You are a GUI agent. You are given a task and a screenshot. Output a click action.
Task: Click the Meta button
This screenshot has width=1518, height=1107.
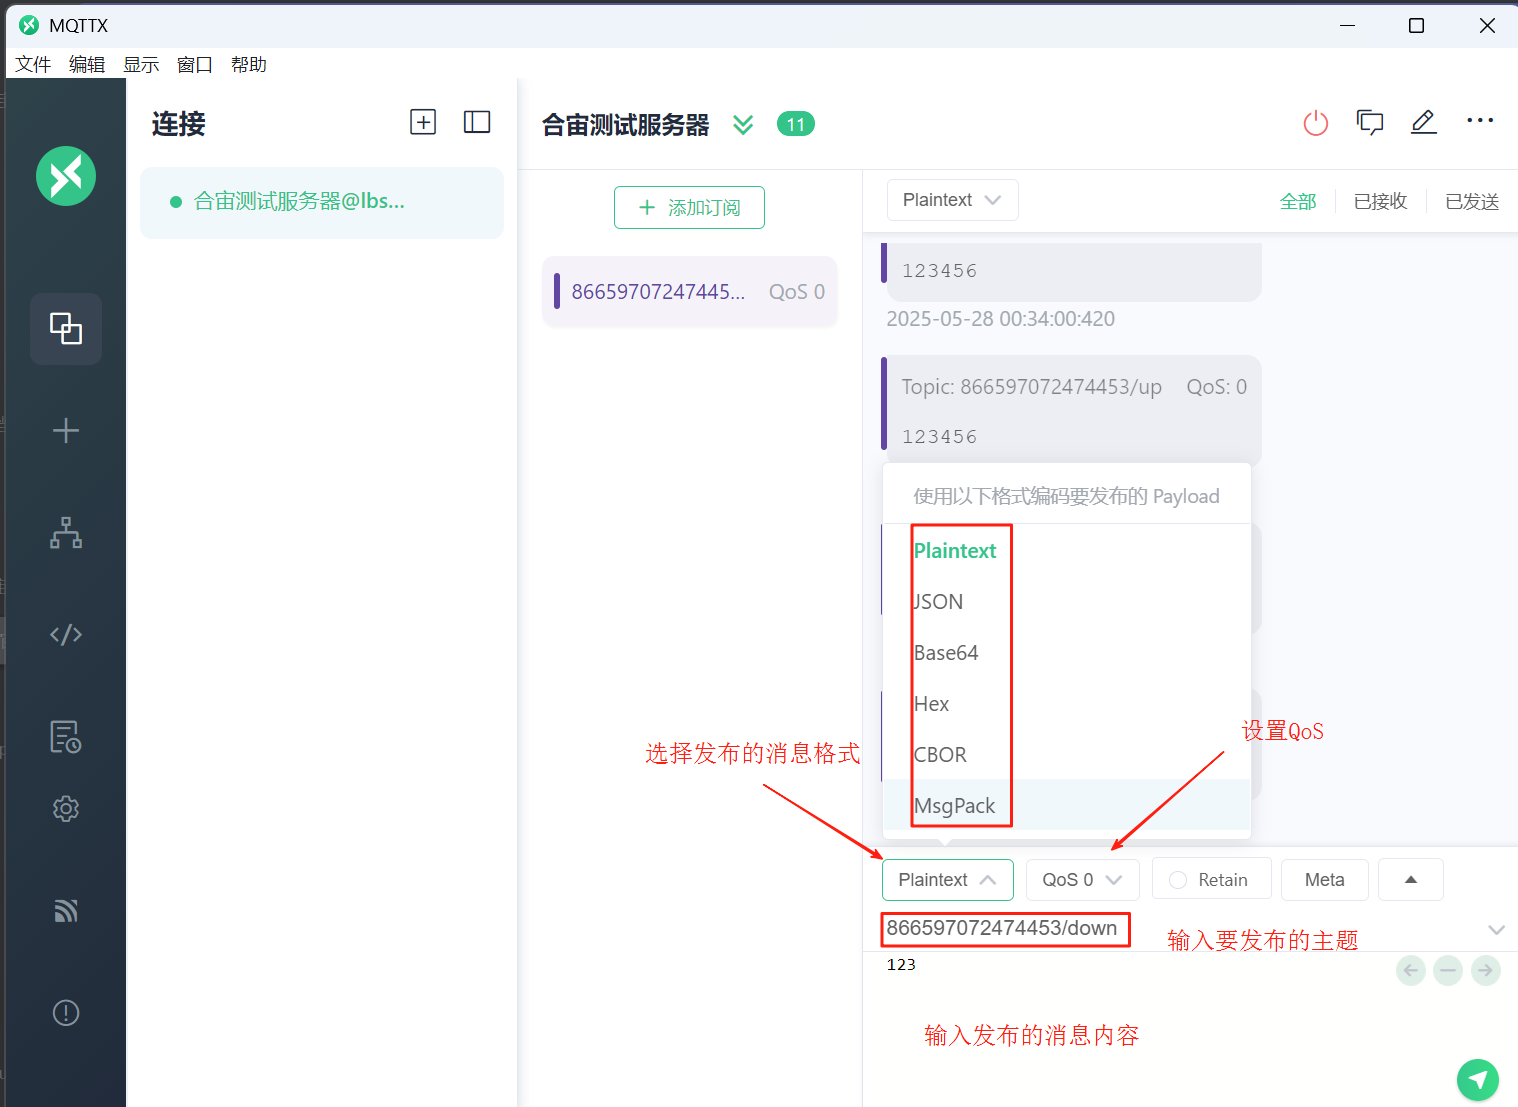pos(1324,879)
